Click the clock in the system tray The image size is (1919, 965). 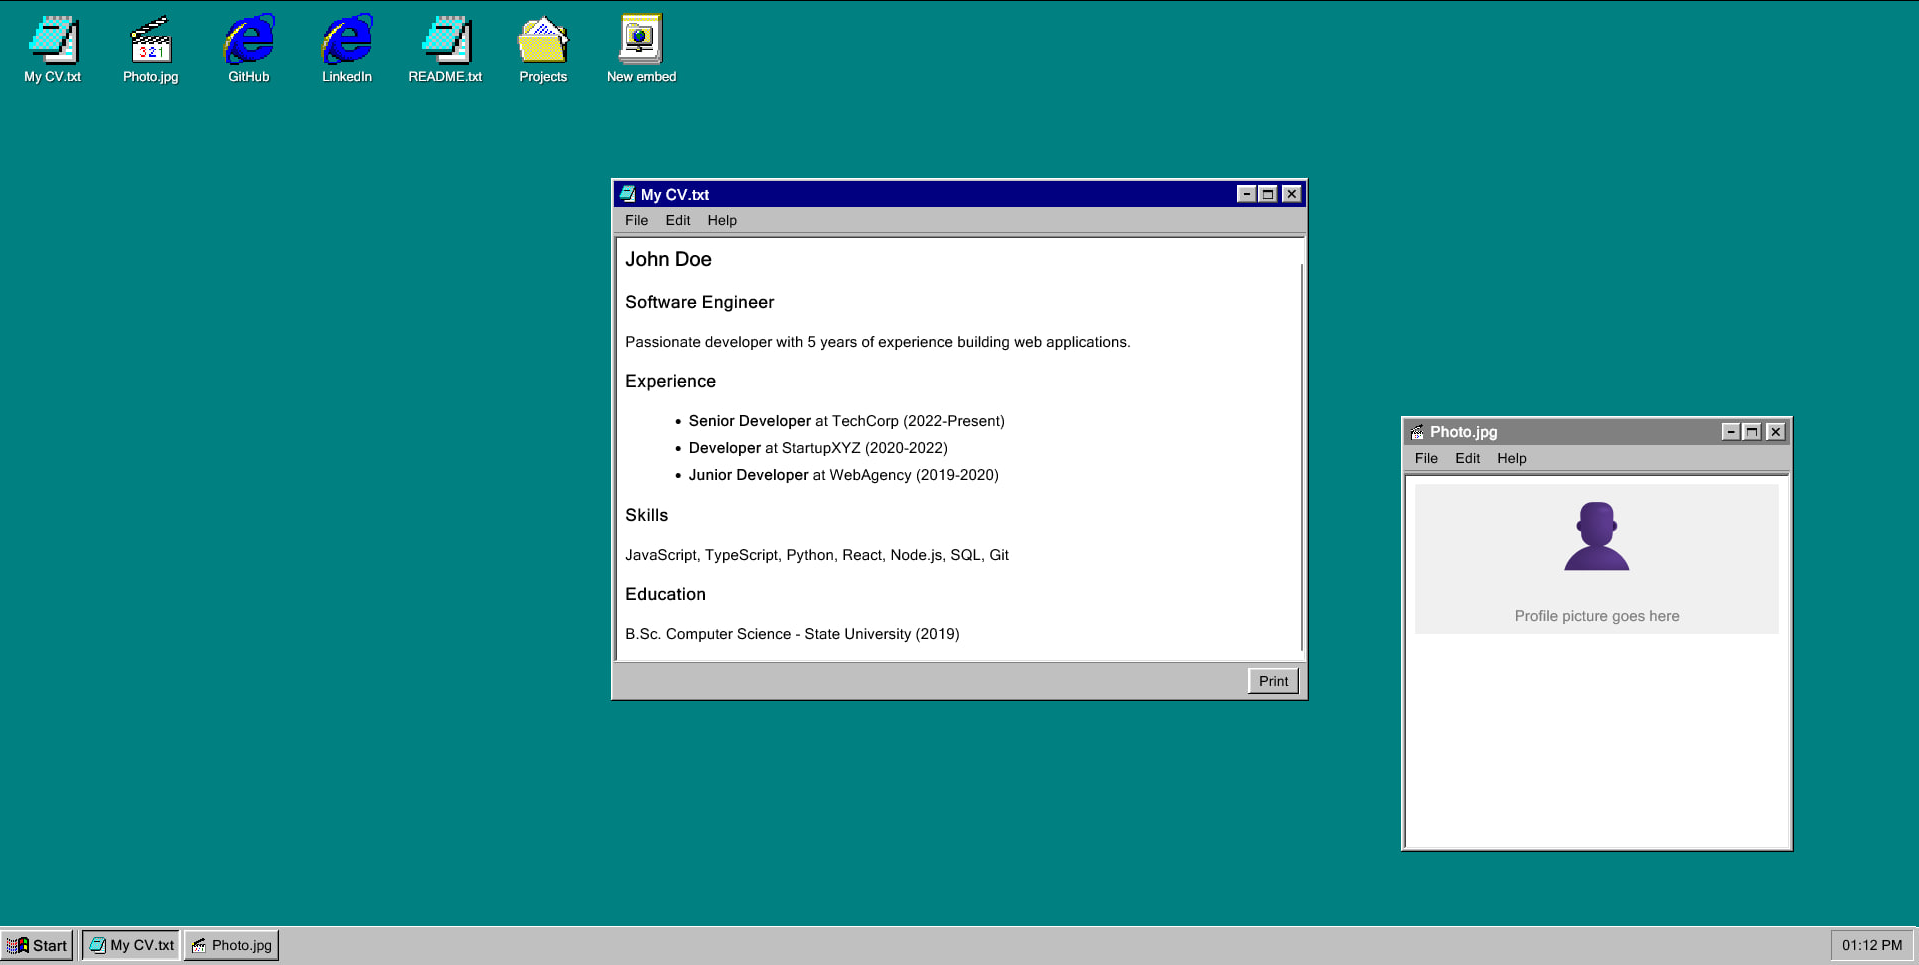1870,944
